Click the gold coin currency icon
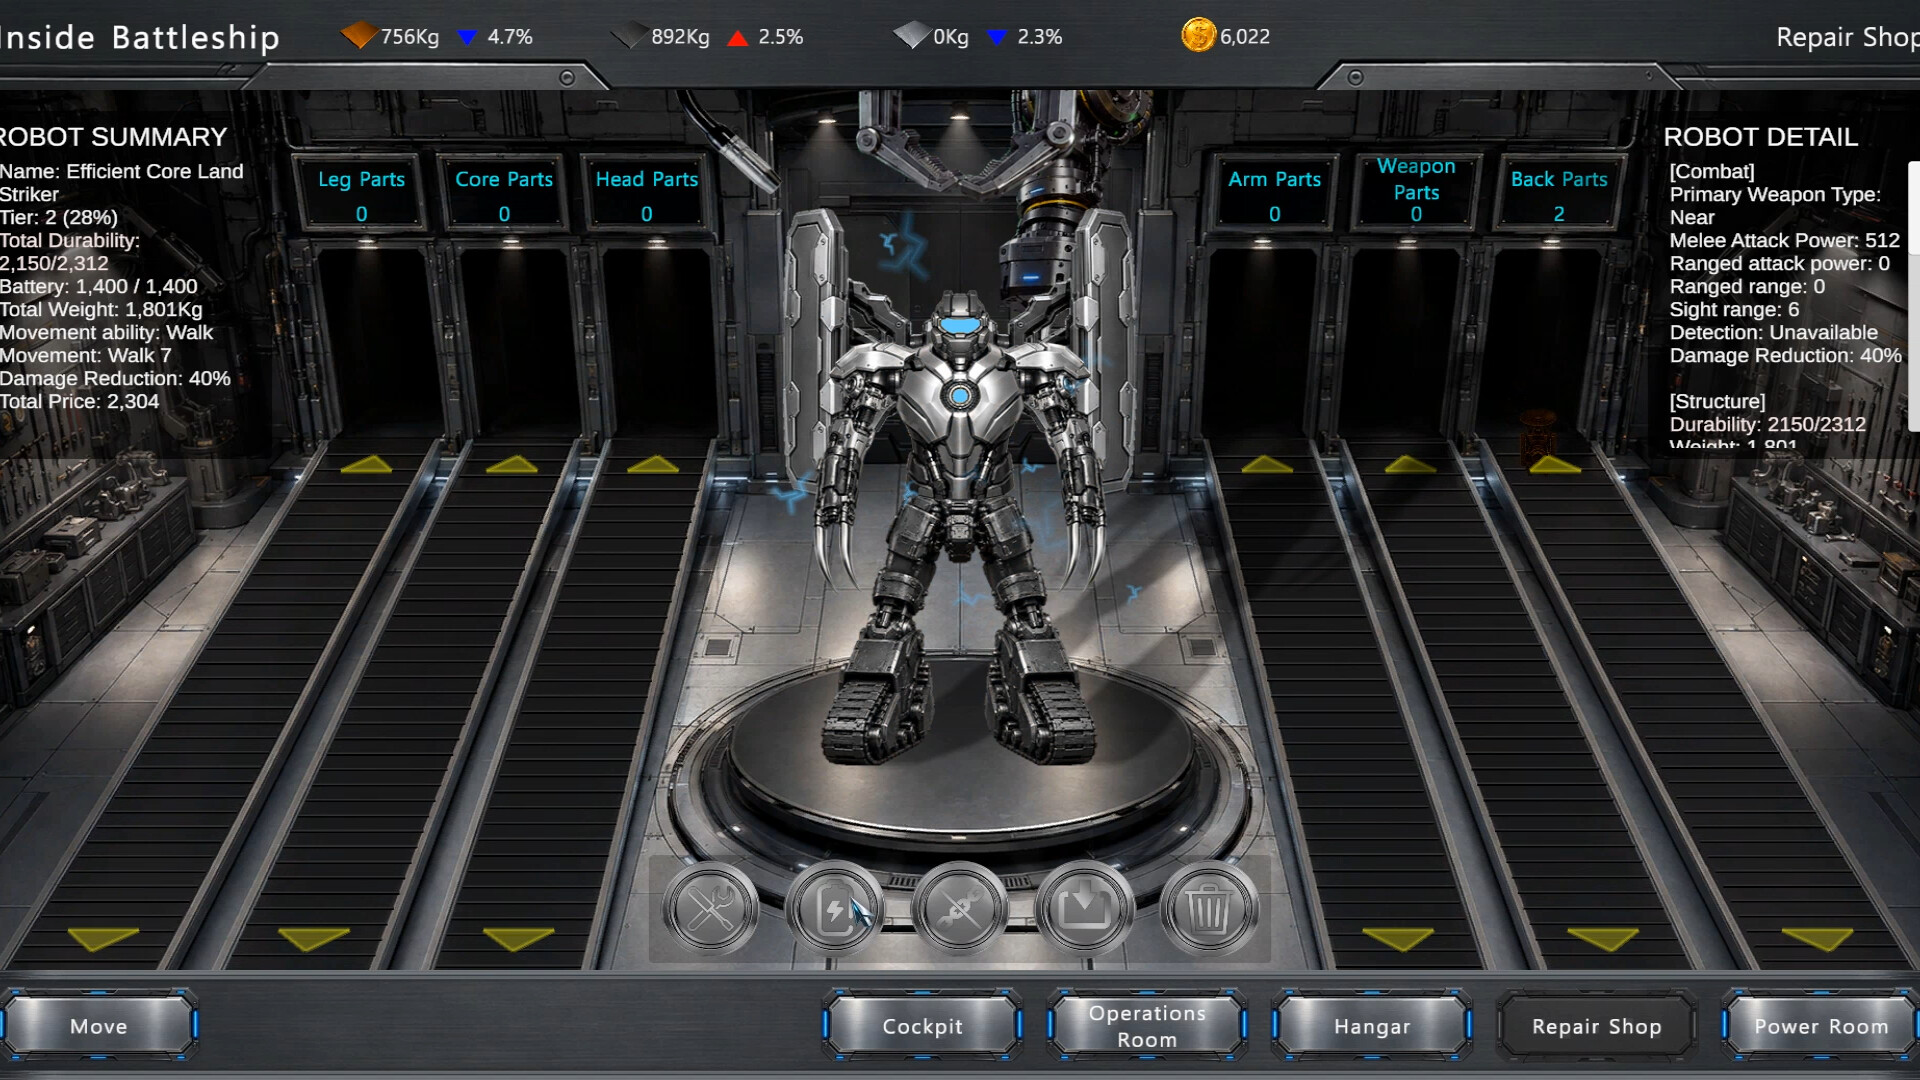1920x1080 pixels. click(1198, 35)
